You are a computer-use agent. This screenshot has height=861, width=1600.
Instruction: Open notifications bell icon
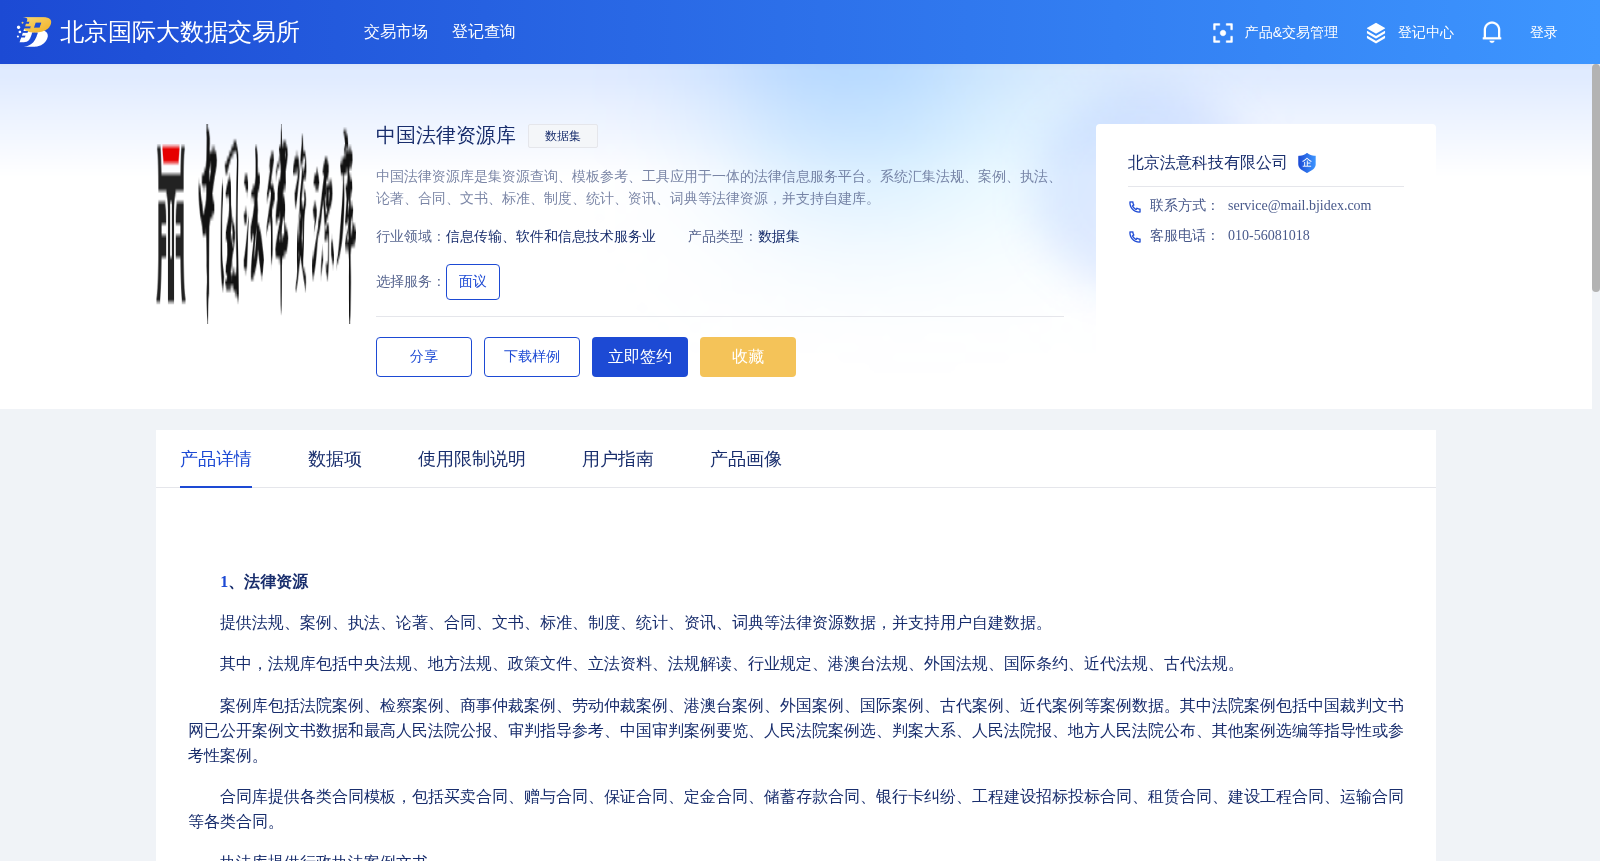(x=1492, y=33)
